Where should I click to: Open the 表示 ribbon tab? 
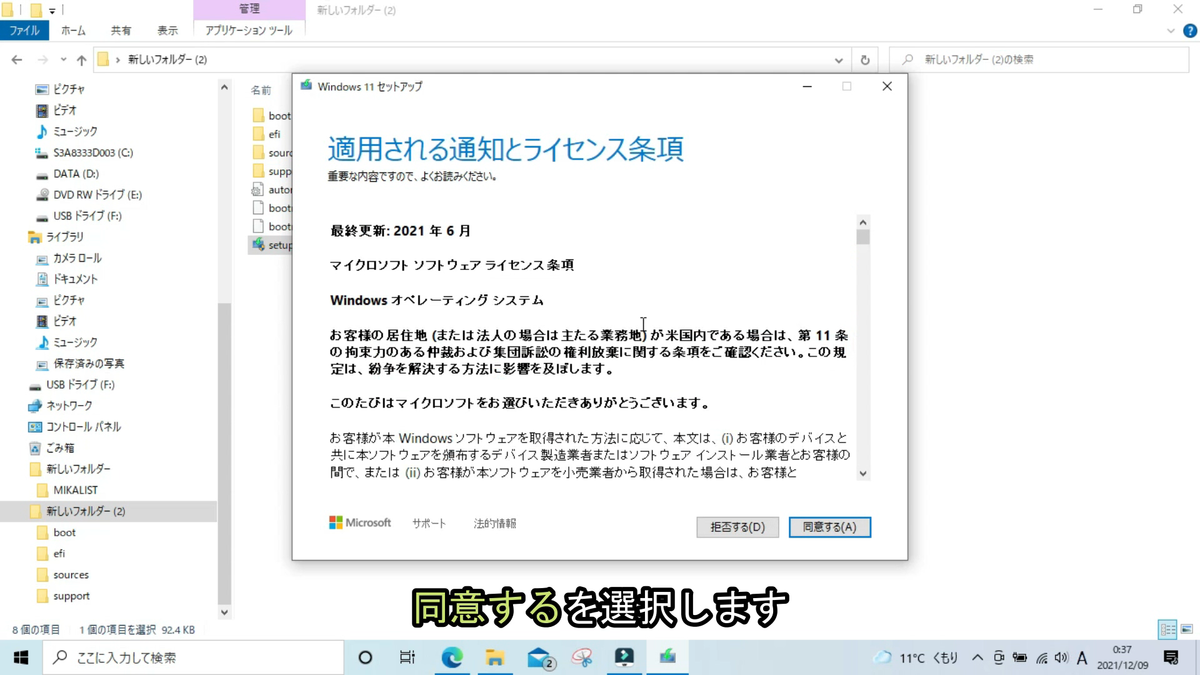[x=167, y=31]
